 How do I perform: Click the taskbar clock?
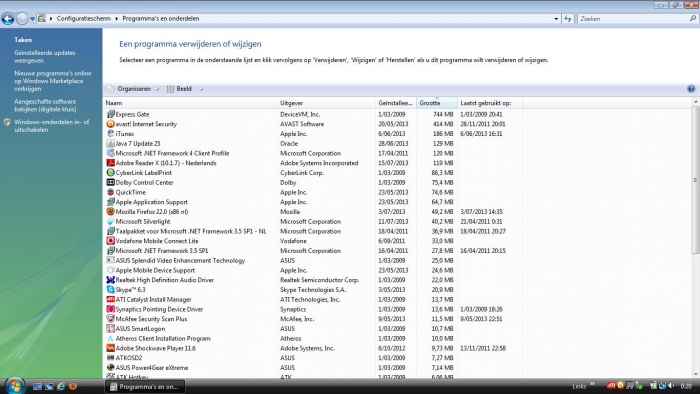[686, 386]
